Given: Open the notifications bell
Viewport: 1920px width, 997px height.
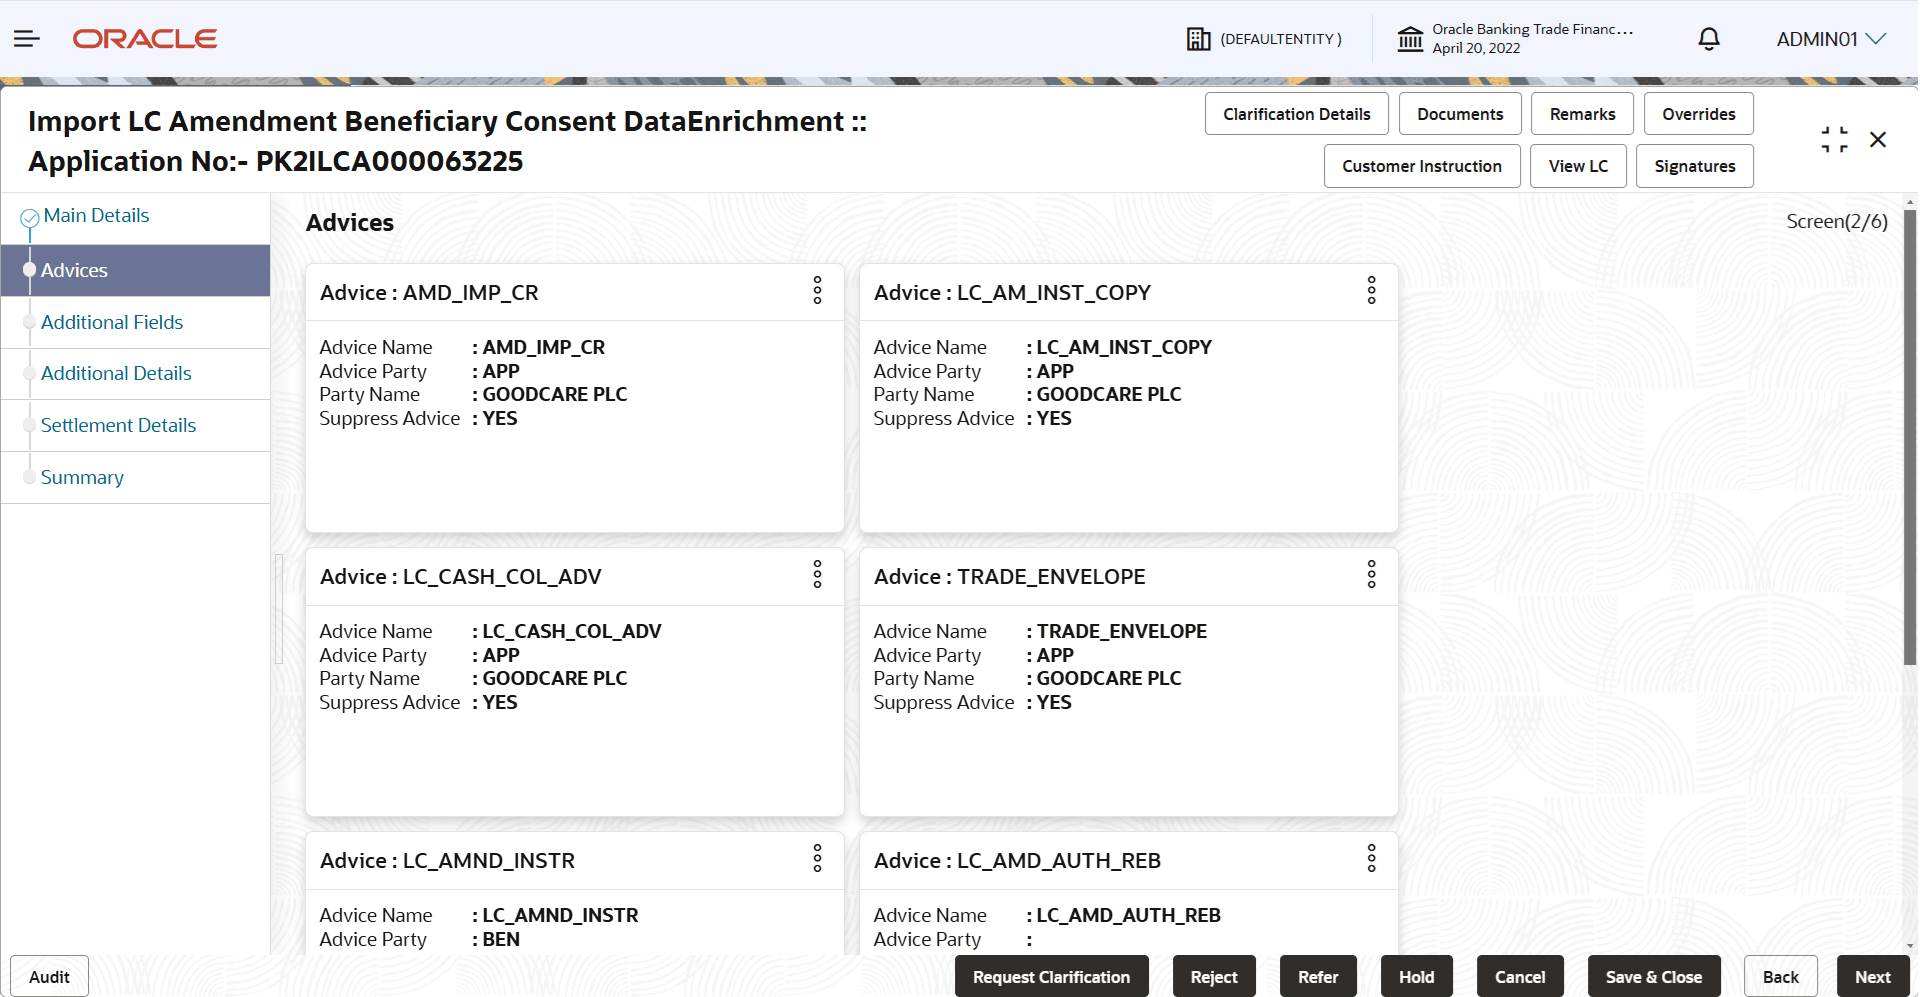Looking at the screenshot, I should [x=1709, y=39].
